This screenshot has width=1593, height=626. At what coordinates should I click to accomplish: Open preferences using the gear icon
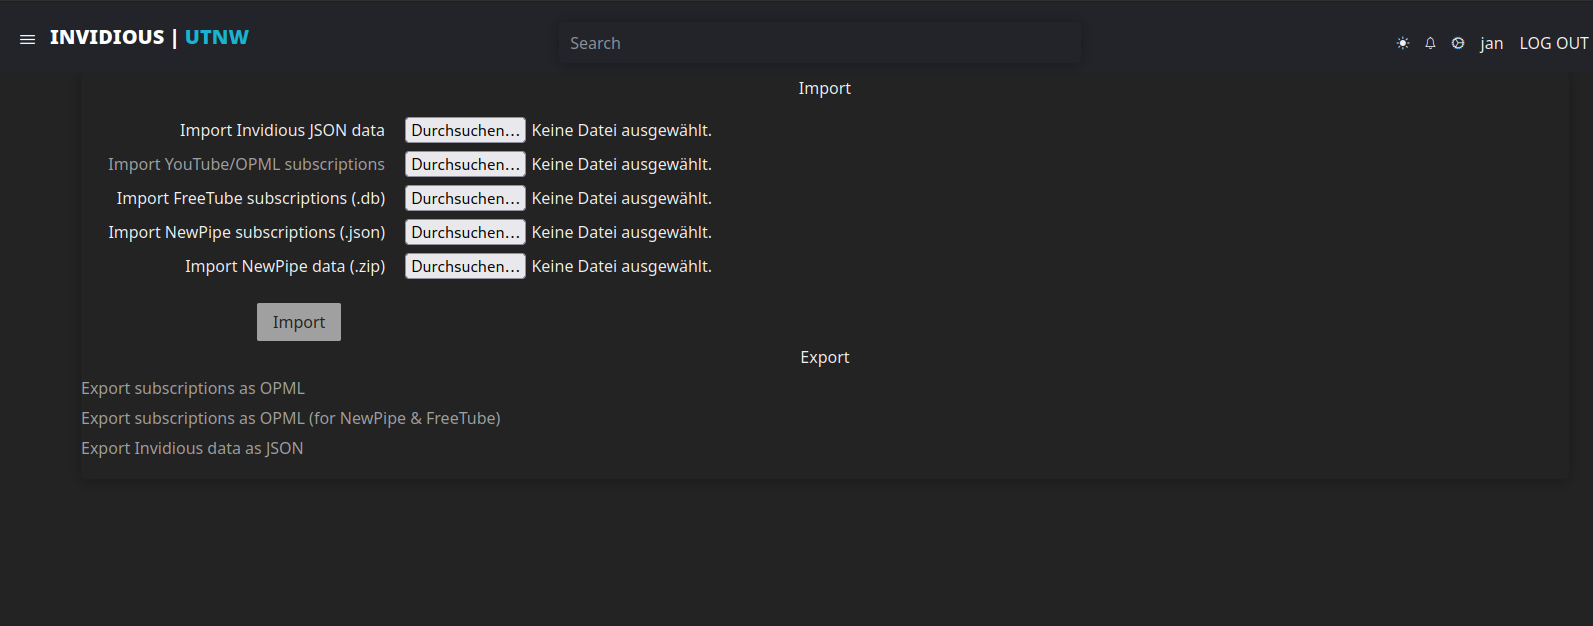[x=1458, y=43]
